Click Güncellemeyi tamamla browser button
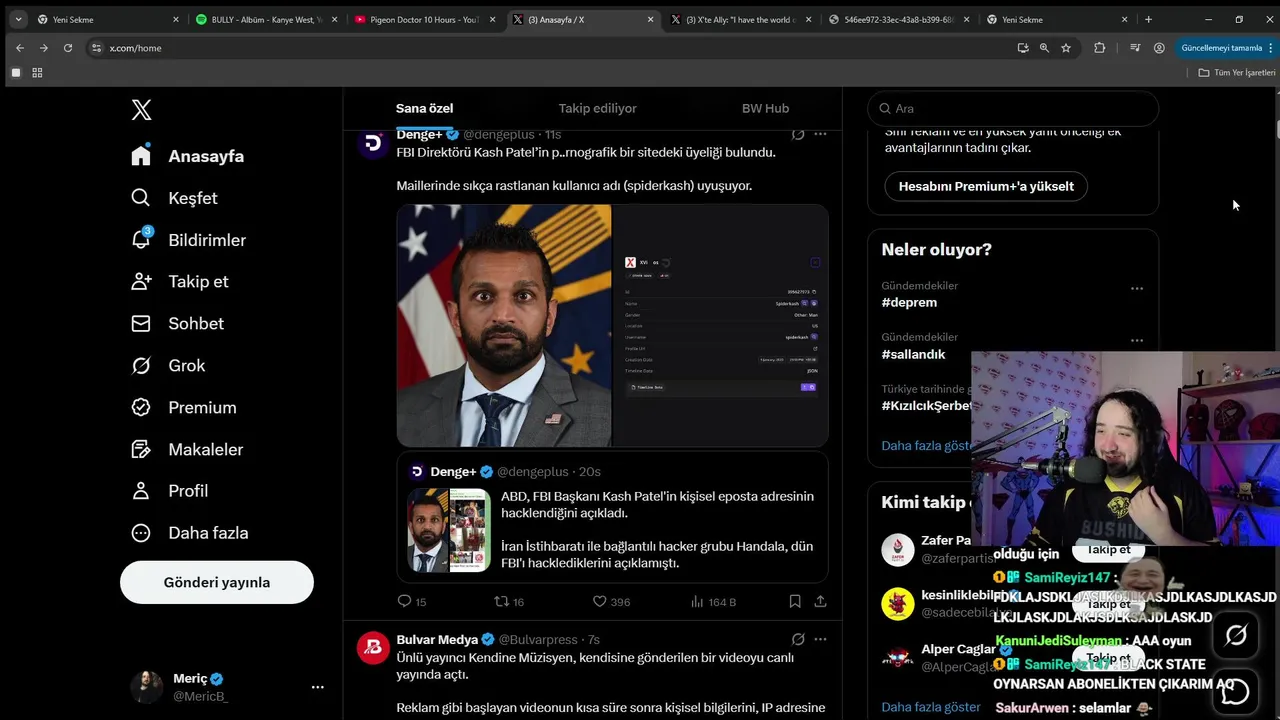 (1222, 48)
